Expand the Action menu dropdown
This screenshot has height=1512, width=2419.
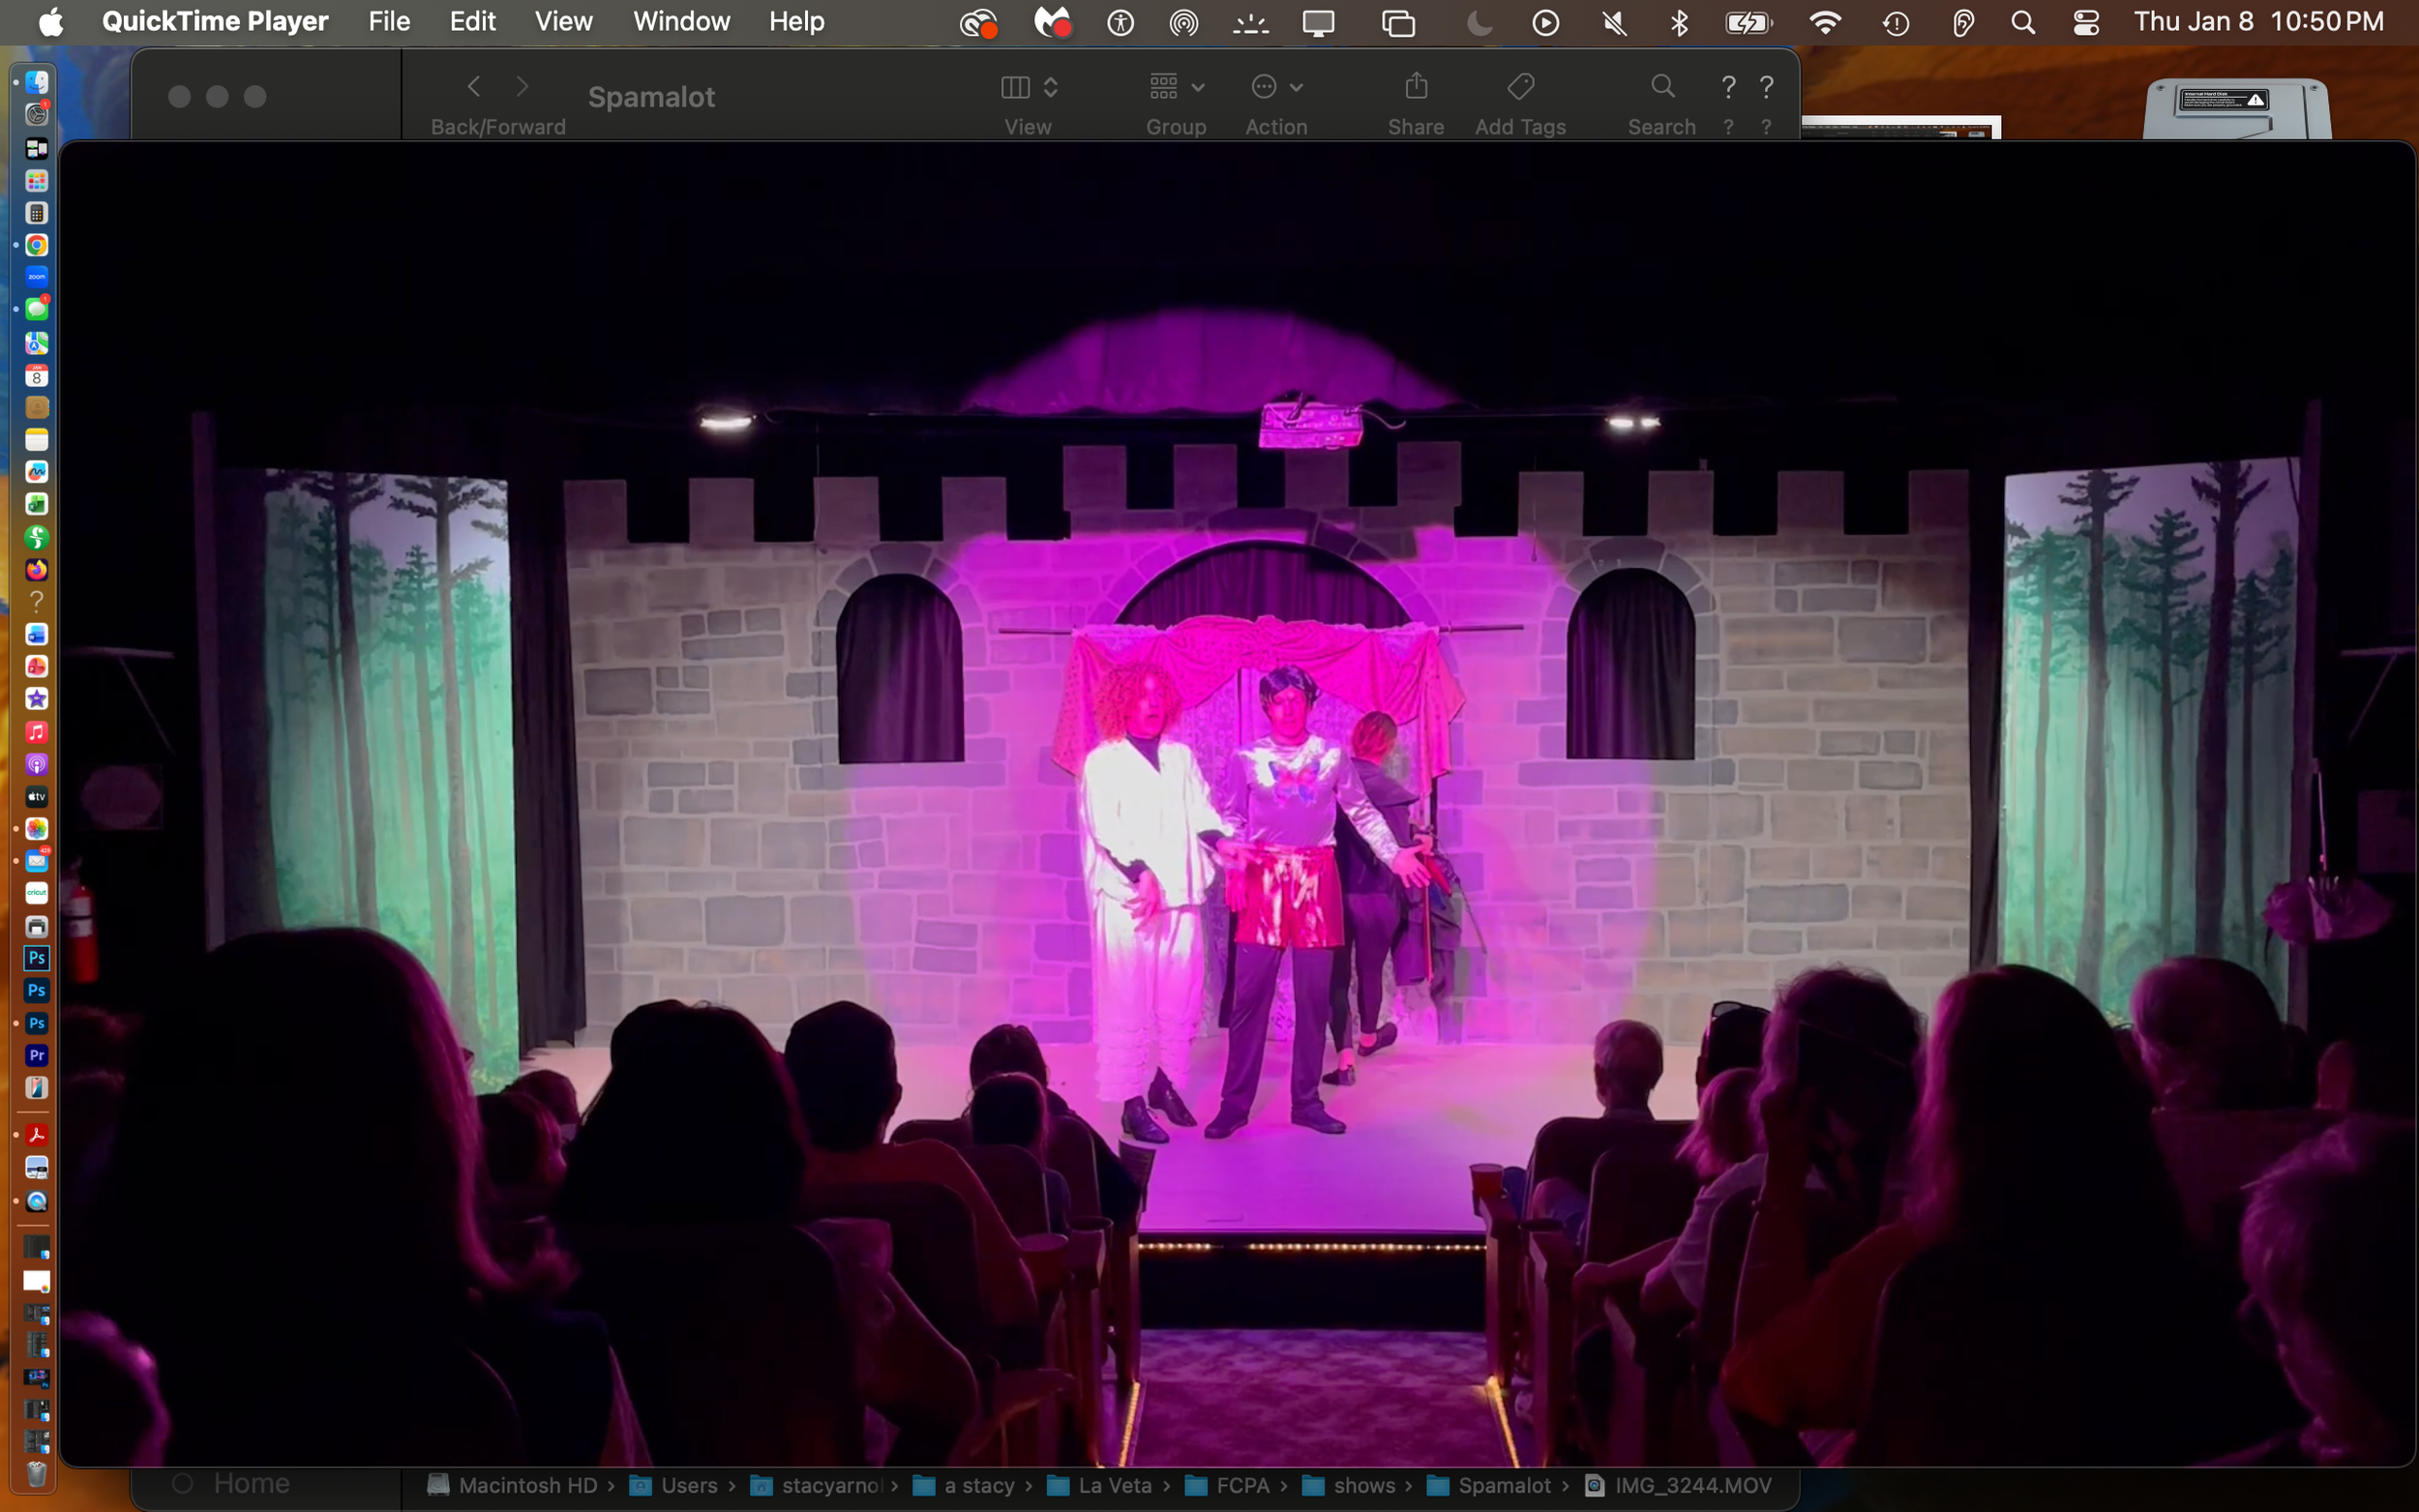pos(1276,87)
